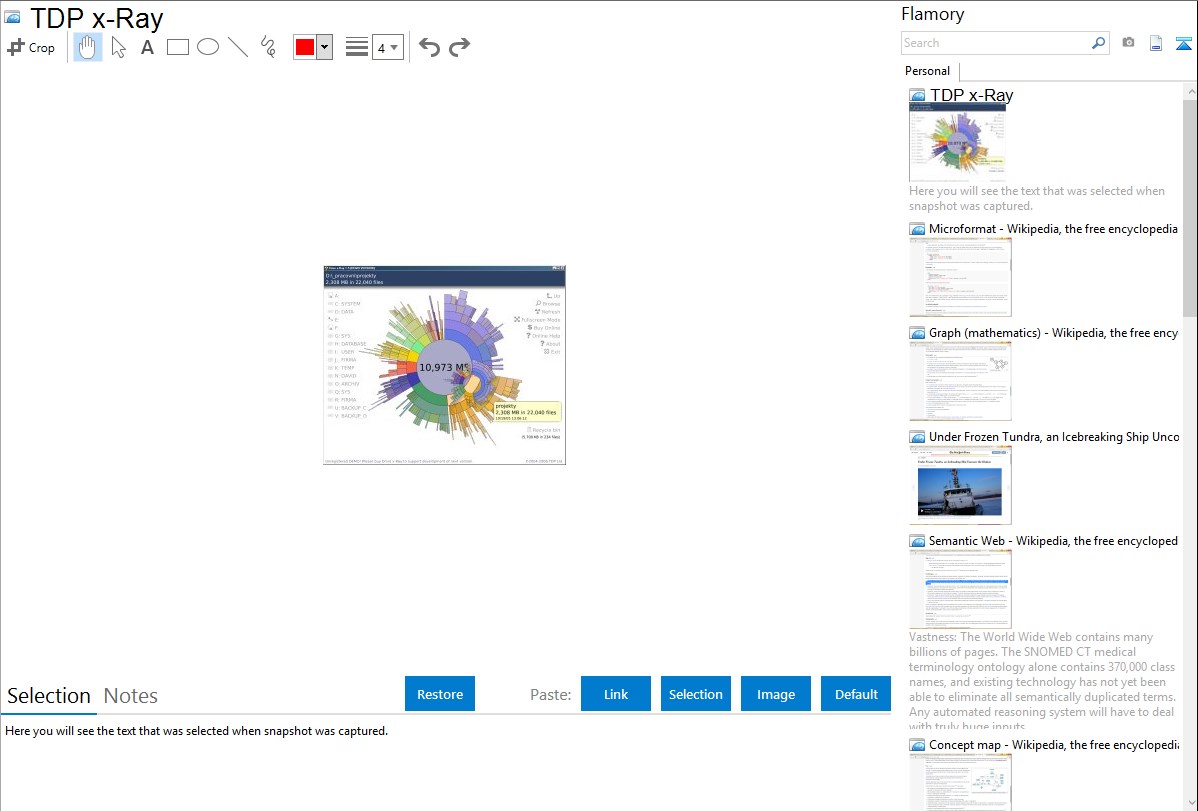
Task: Open the line thickness dropdown
Action: 387,47
